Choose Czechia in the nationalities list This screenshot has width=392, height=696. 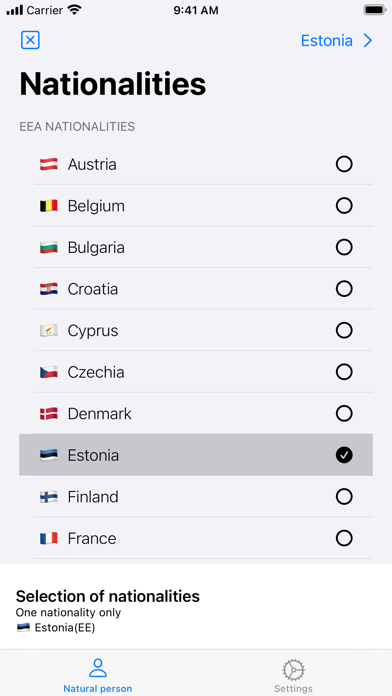click(203, 372)
